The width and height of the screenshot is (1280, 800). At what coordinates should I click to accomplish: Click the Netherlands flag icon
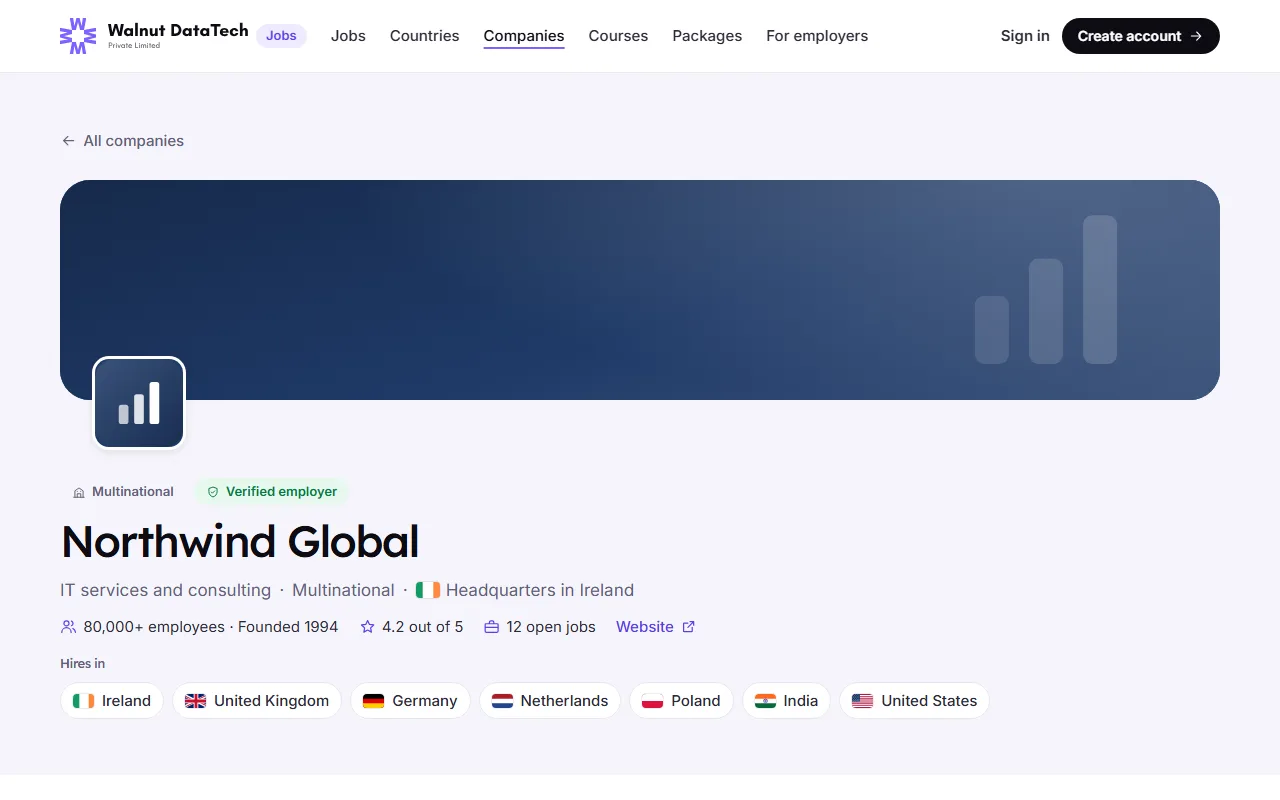pyautogui.click(x=502, y=701)
